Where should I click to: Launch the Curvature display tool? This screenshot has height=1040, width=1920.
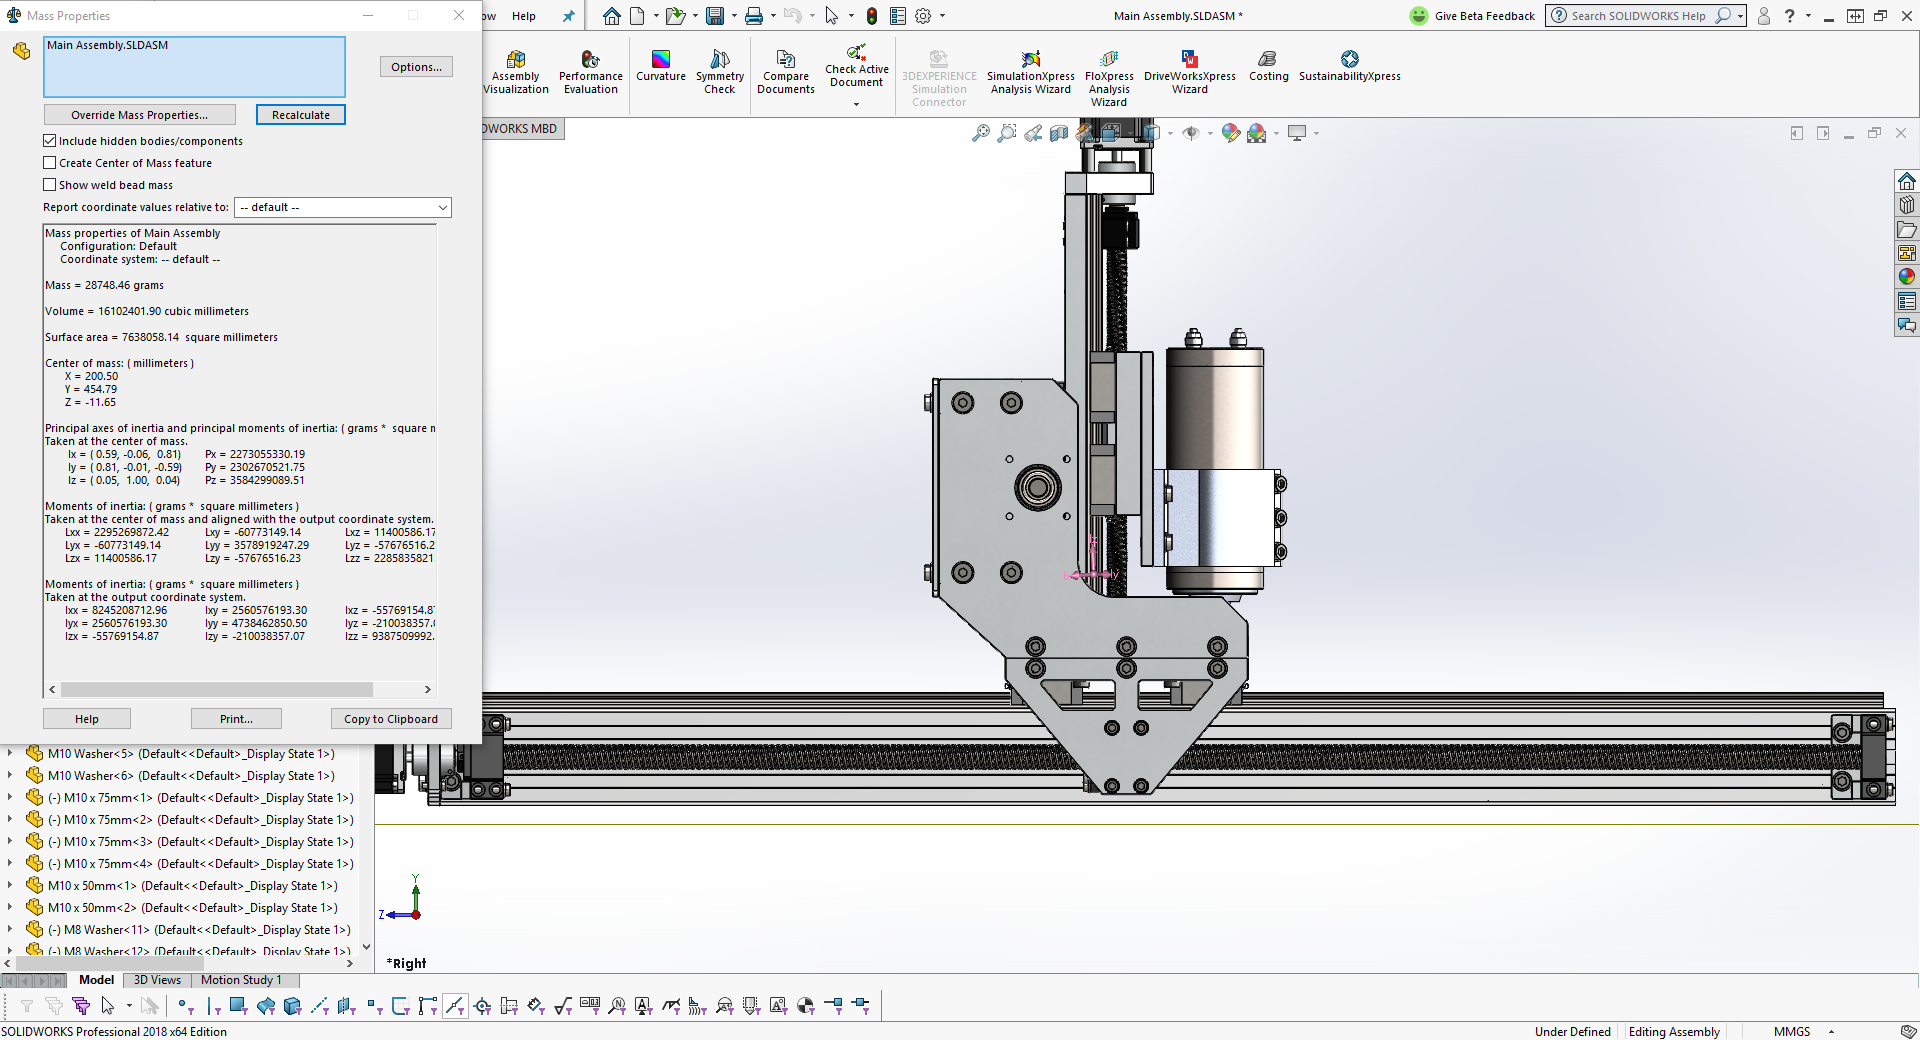click(x=660, y=67)
